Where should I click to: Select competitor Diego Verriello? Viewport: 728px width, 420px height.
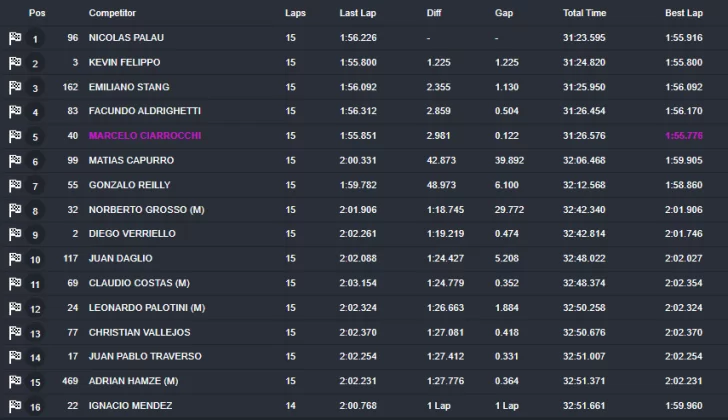[x=132, y=234]
